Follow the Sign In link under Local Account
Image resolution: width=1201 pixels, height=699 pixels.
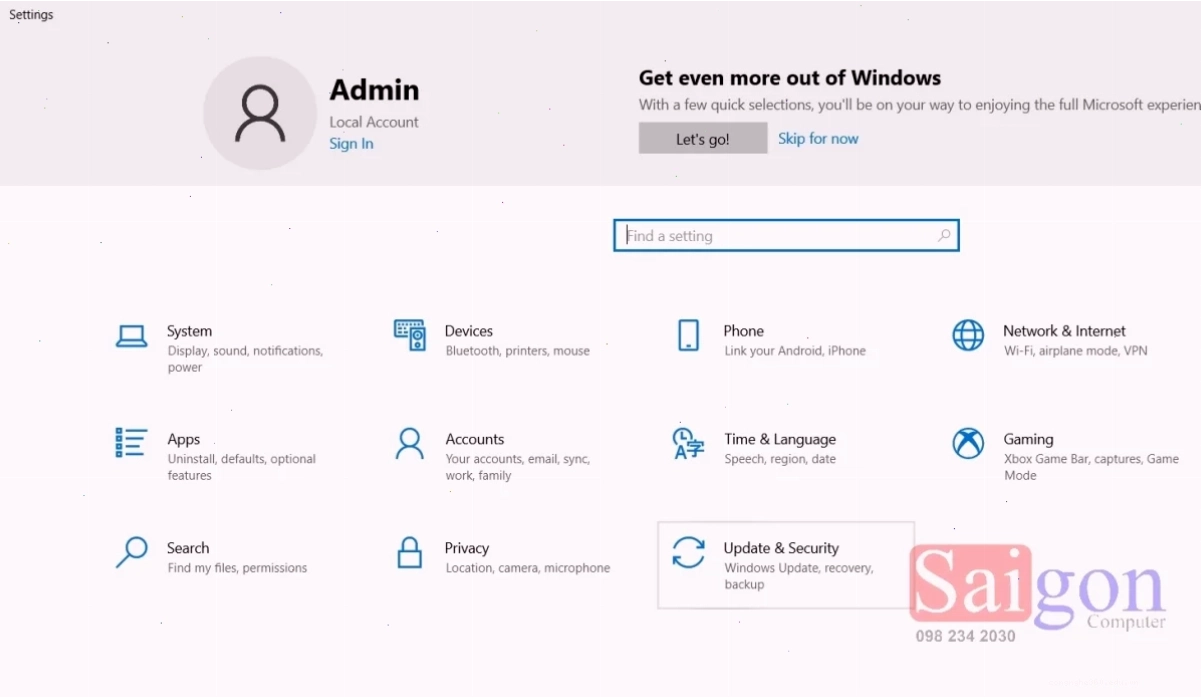tap(351, 144)
